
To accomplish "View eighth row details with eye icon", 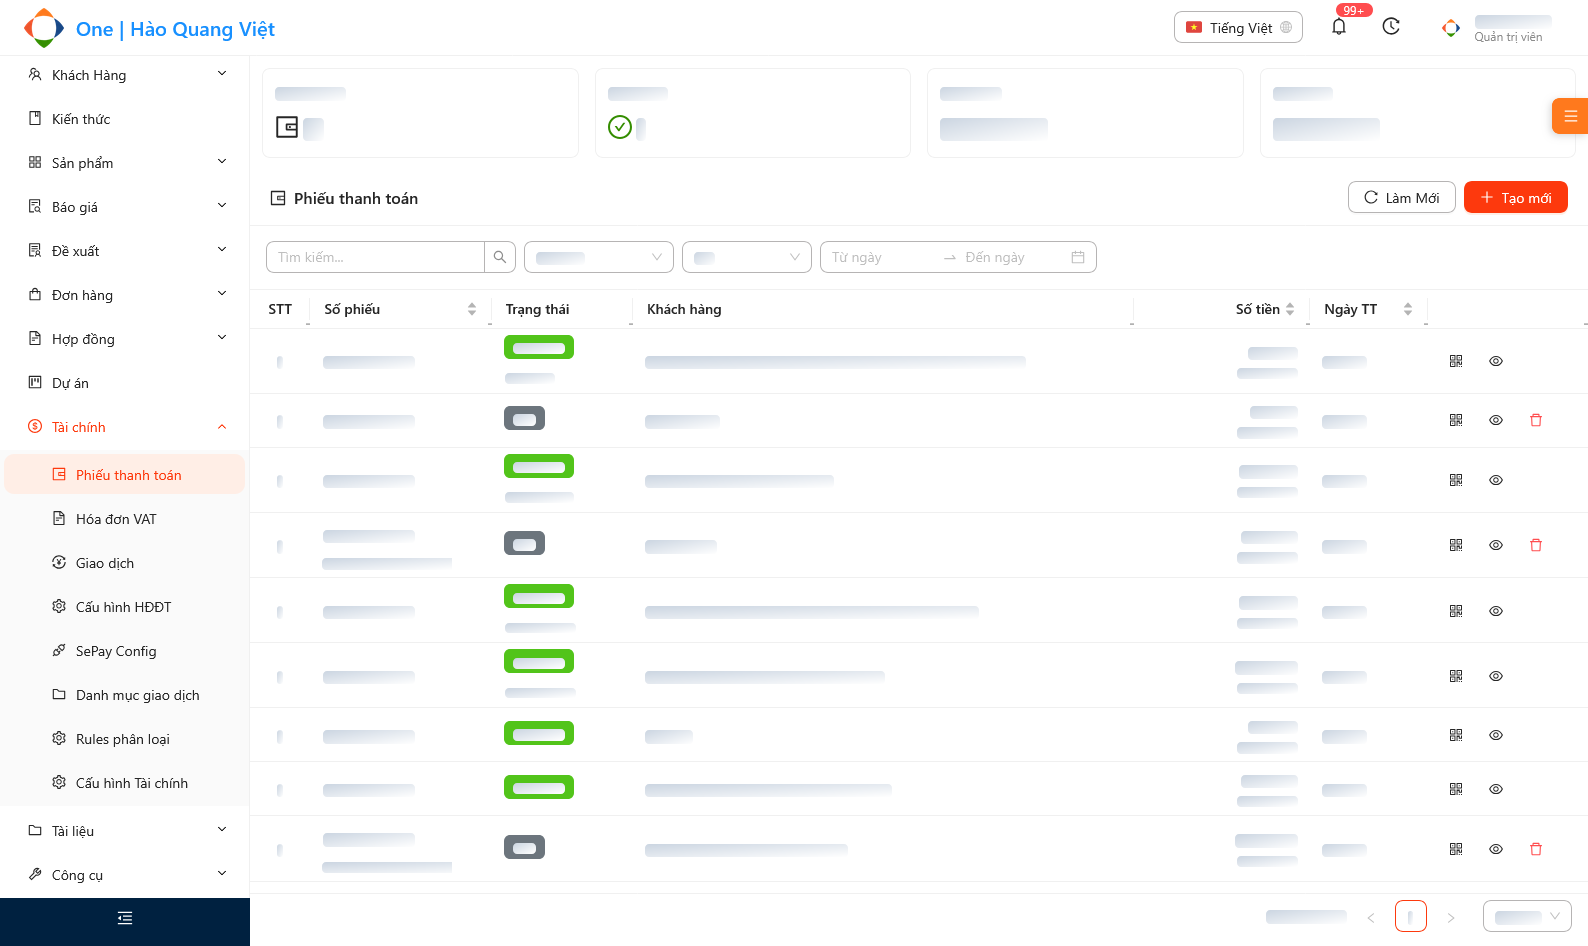I will point(1496,789).
